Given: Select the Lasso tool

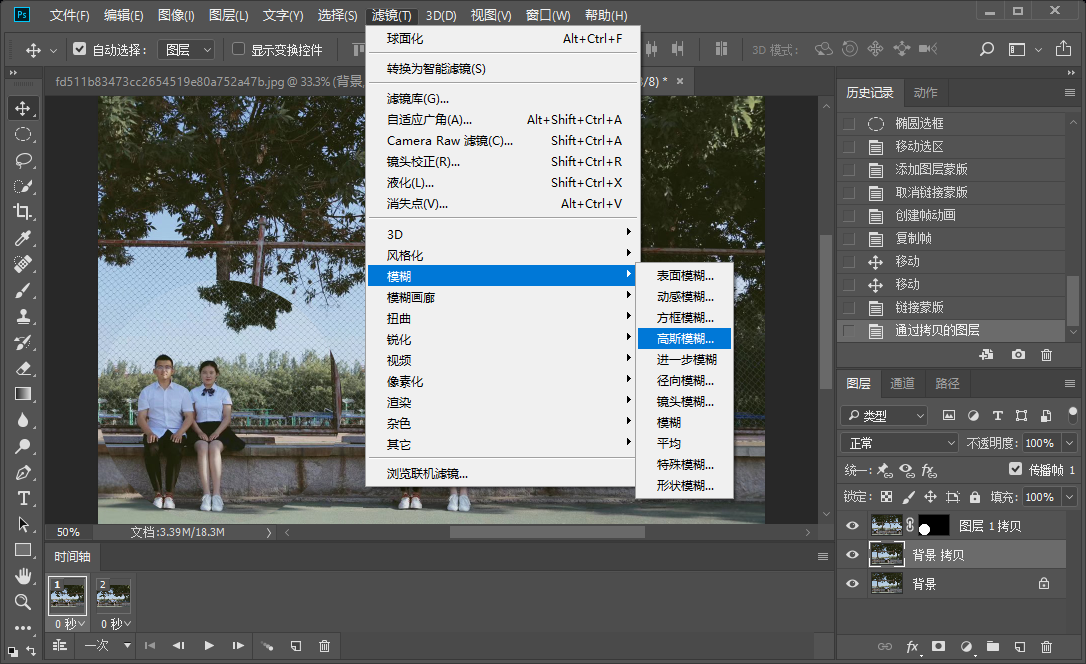Looking at the screenshot, I should pos(23,161).
